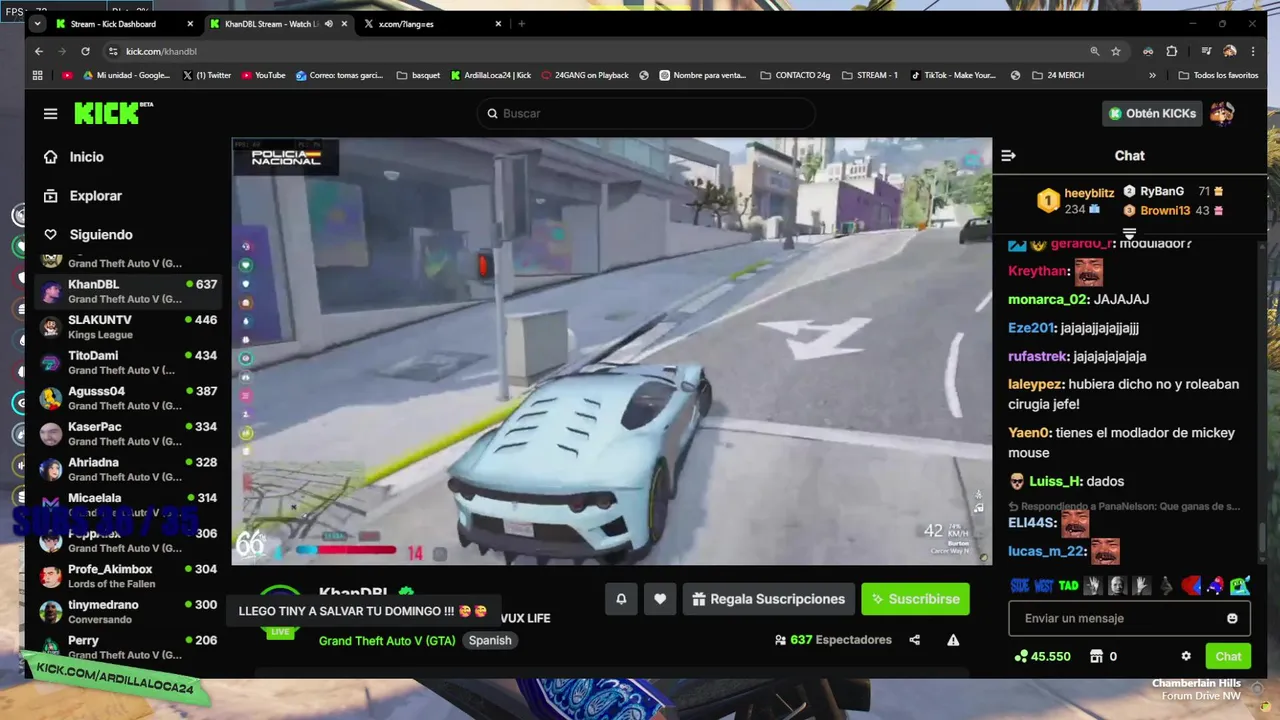Viewport: 1280px width, 720px height.
Task: Click Regala Suscripciones button
Action: coord(768,599)
